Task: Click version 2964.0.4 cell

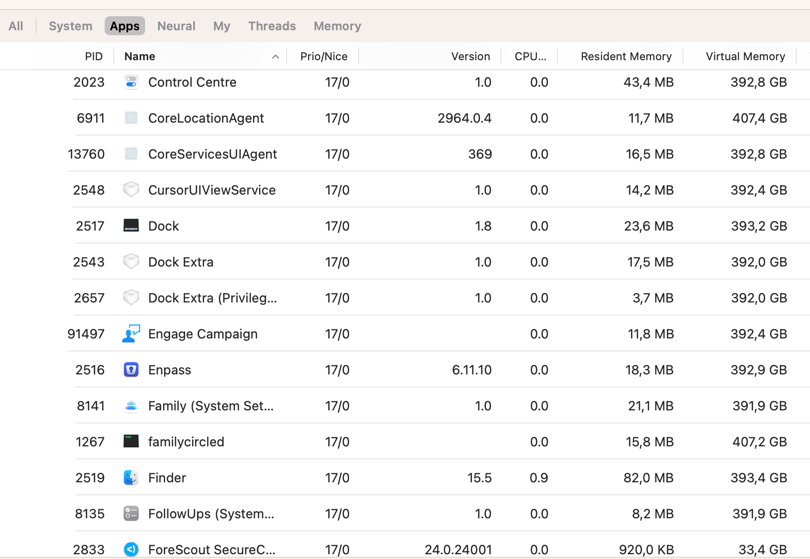Action: click(x=464, y=118)
